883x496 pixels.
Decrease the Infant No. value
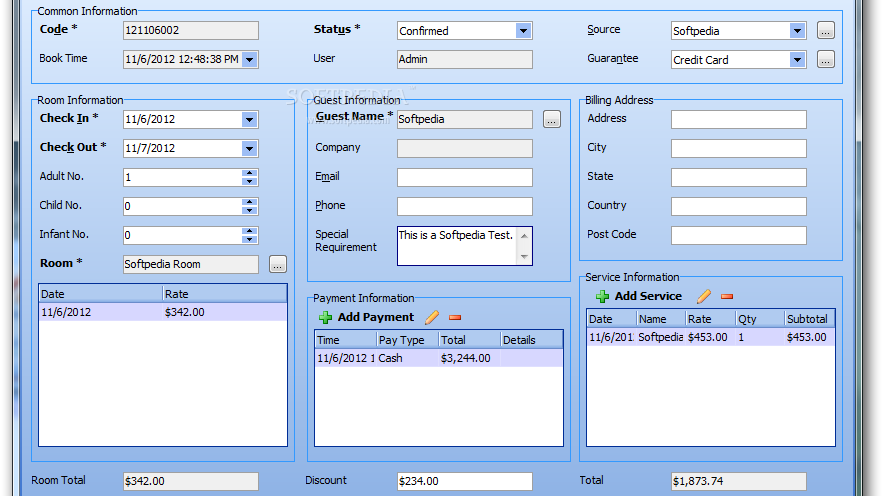coord(249,239)
